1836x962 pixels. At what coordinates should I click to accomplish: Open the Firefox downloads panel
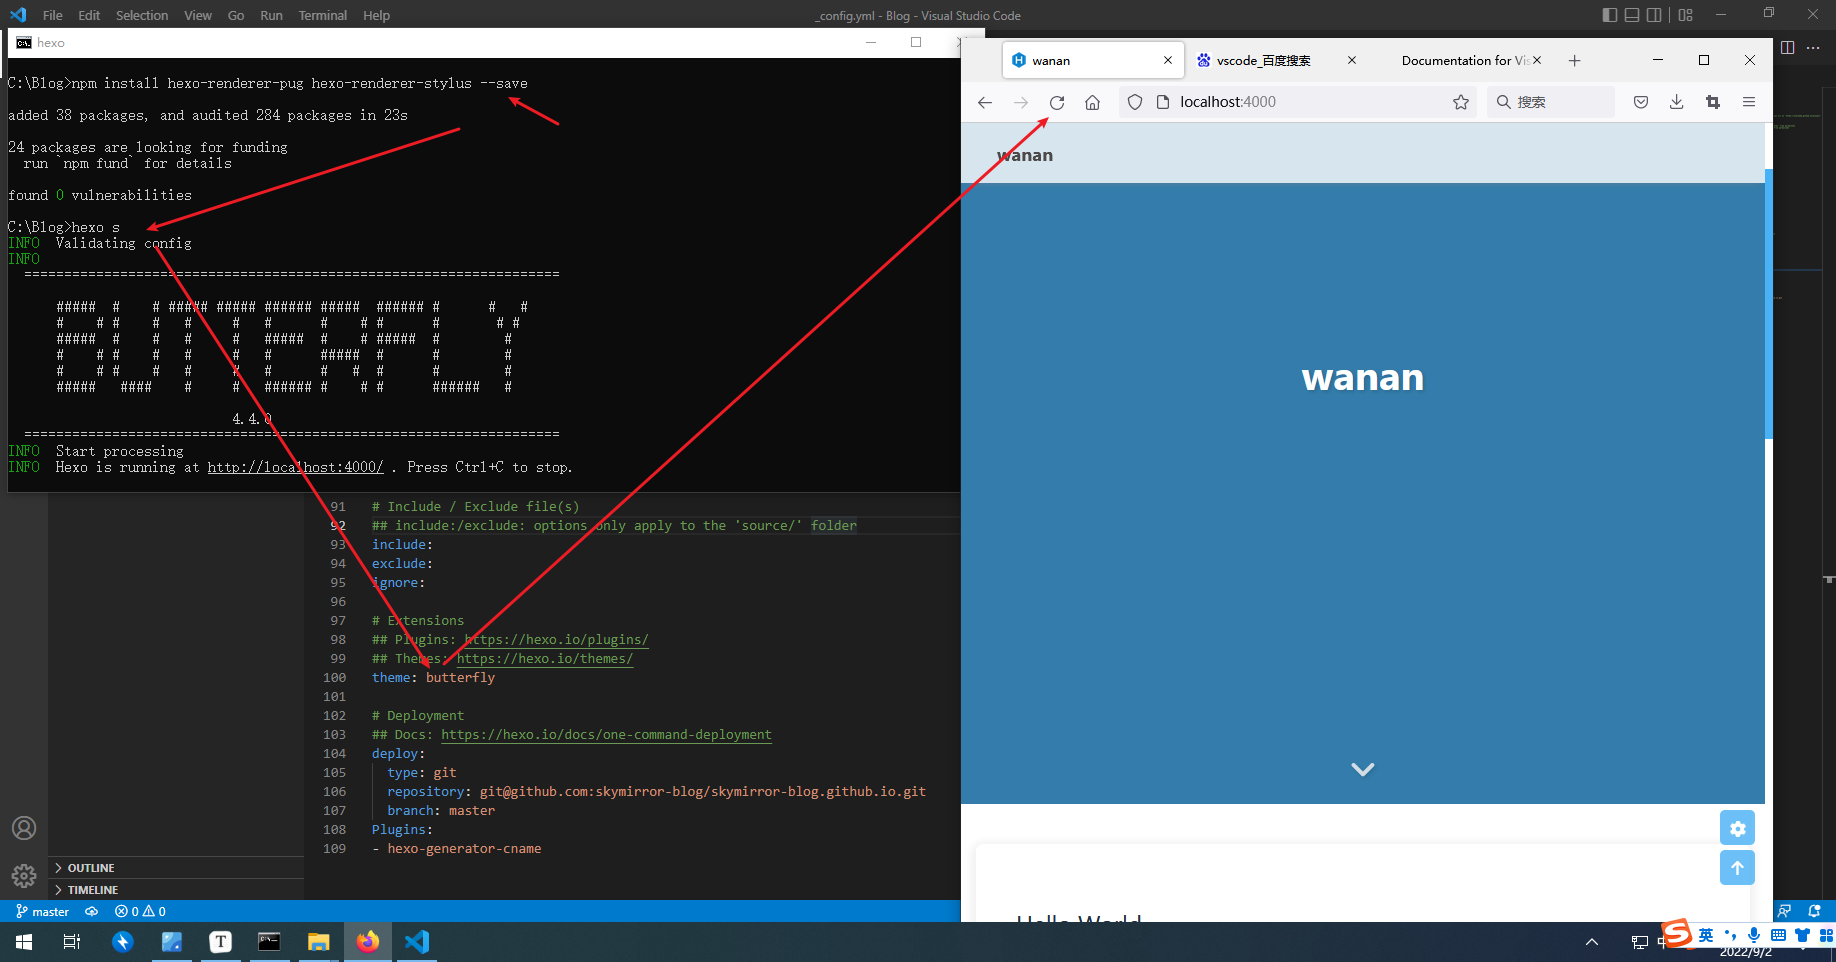[x=1677, y=102]
